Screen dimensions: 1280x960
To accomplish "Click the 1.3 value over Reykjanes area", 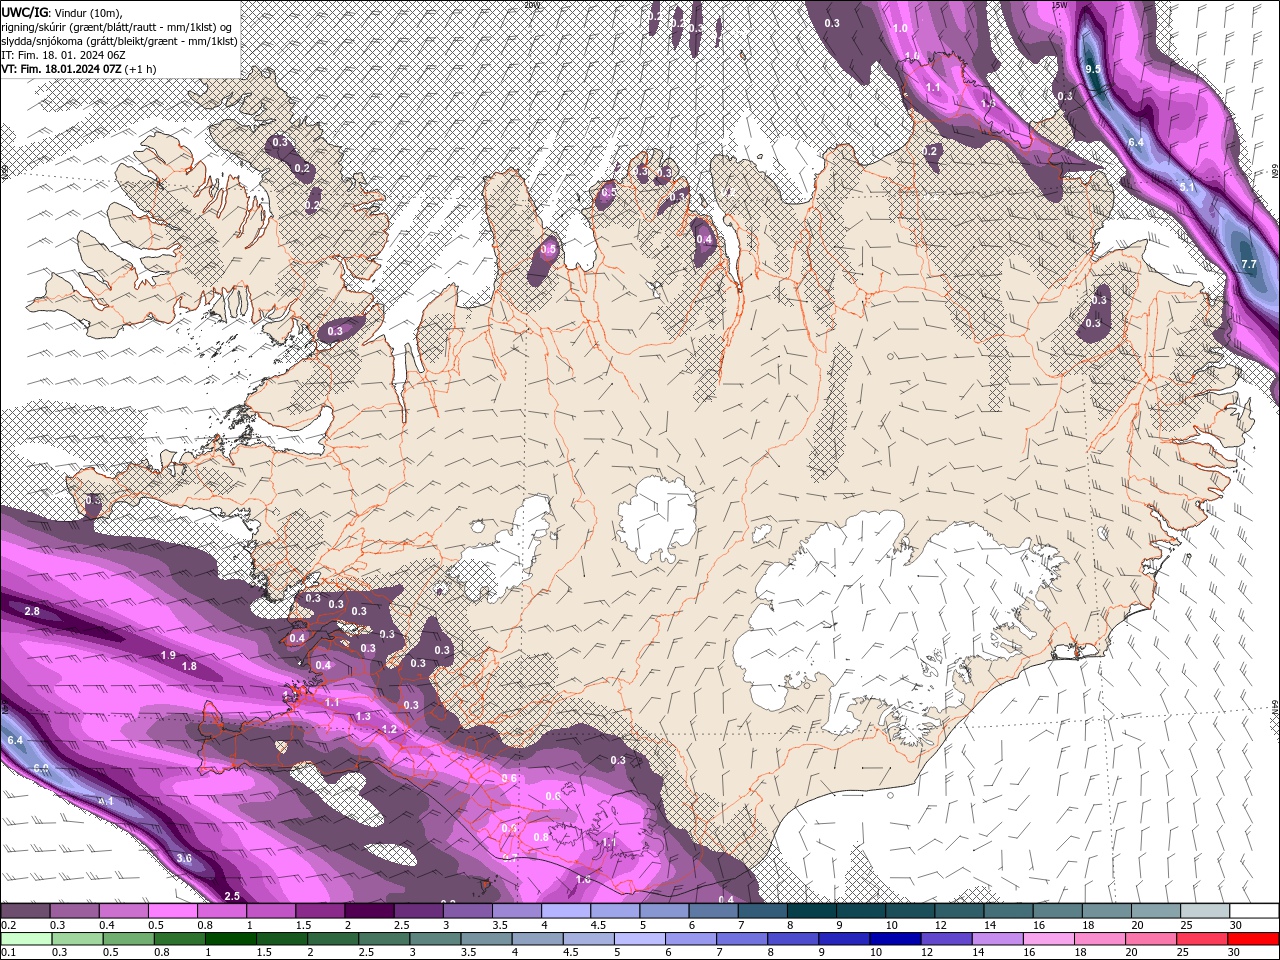I will [363, 716].
